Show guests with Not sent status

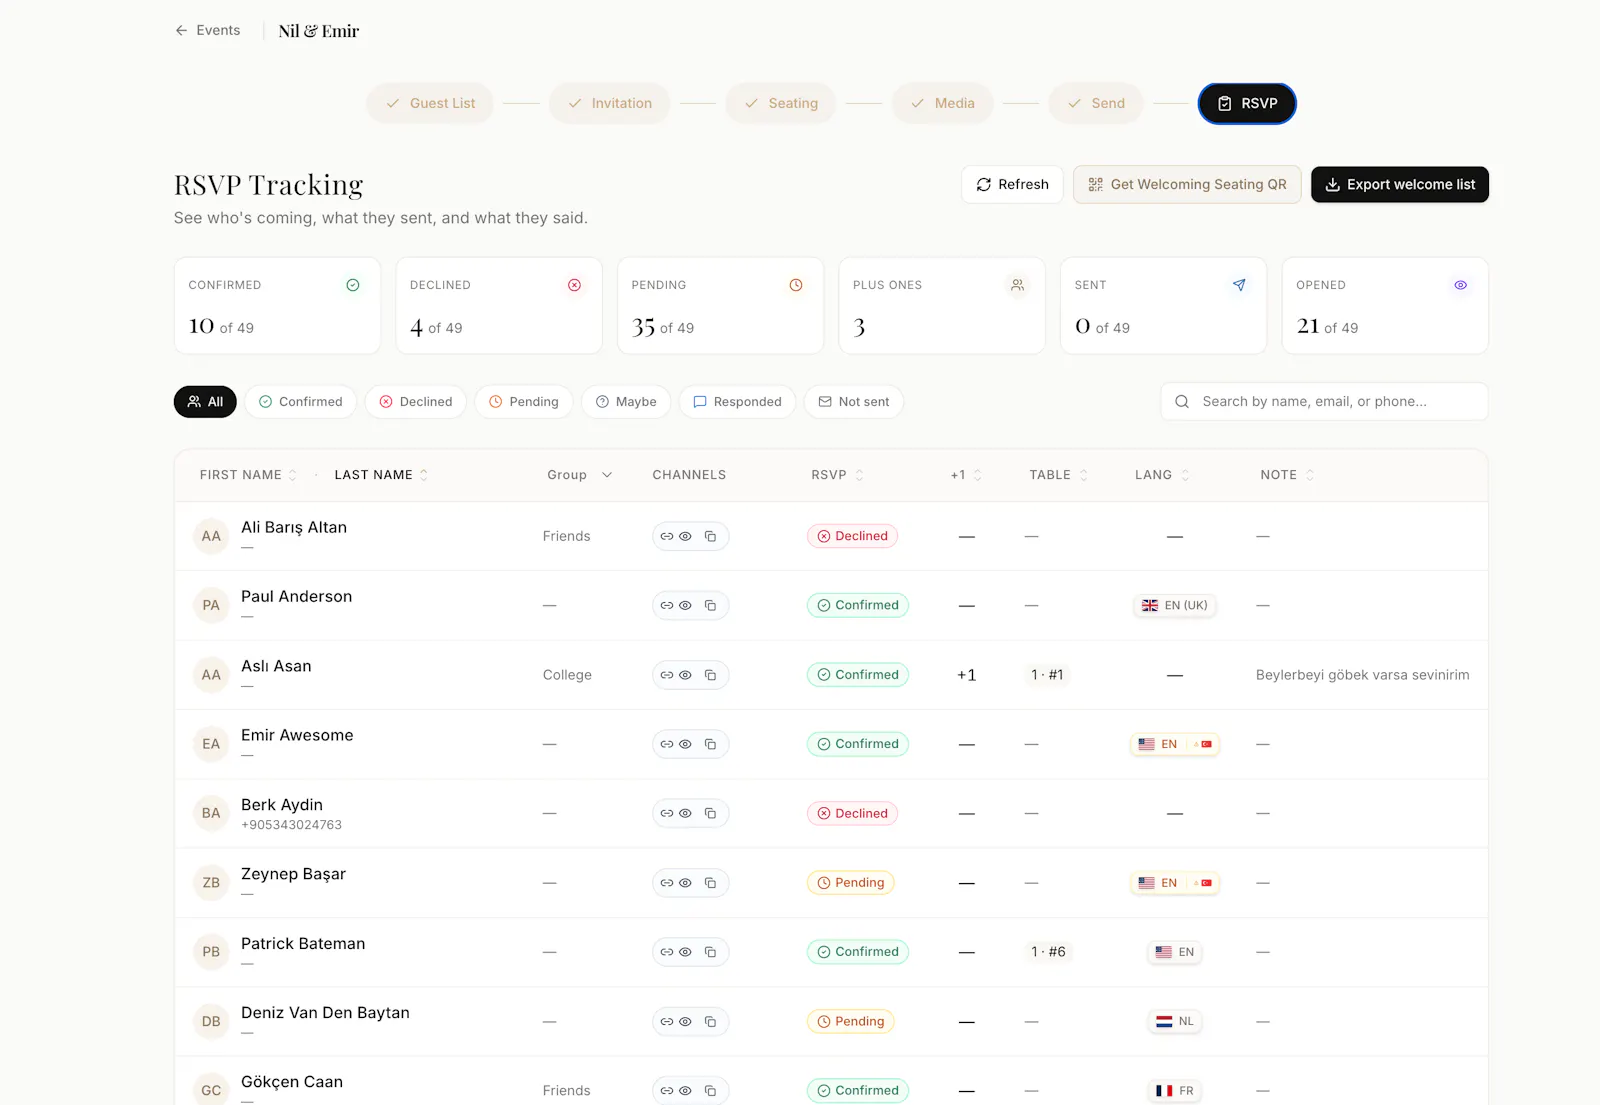click(x=854, y=401)
